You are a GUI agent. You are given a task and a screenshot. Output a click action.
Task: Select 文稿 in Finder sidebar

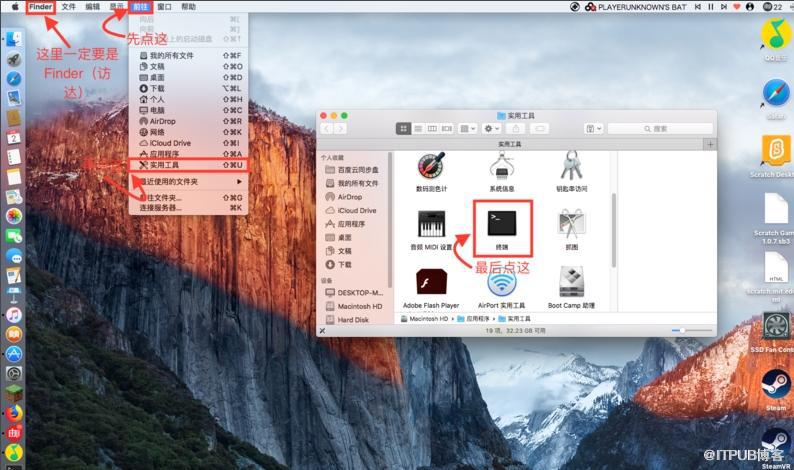(338, 251)
